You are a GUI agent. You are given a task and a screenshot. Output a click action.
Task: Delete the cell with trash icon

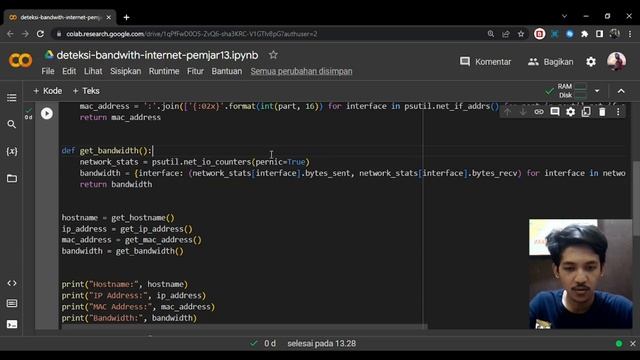[602, 111]
